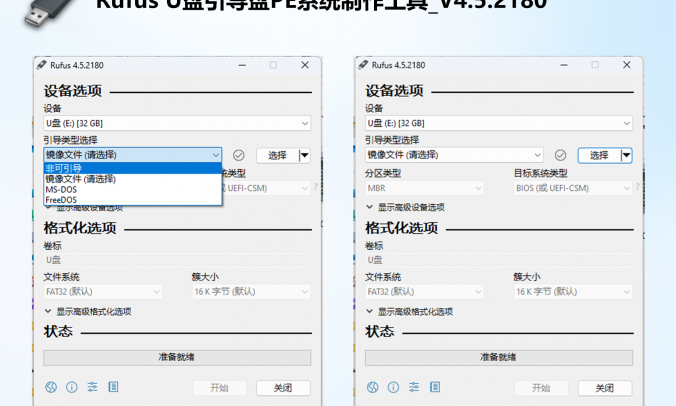Viewport: 676px width, 406px height.
Task: Close the right Rufus window
Action: click(x=626, y=65)
